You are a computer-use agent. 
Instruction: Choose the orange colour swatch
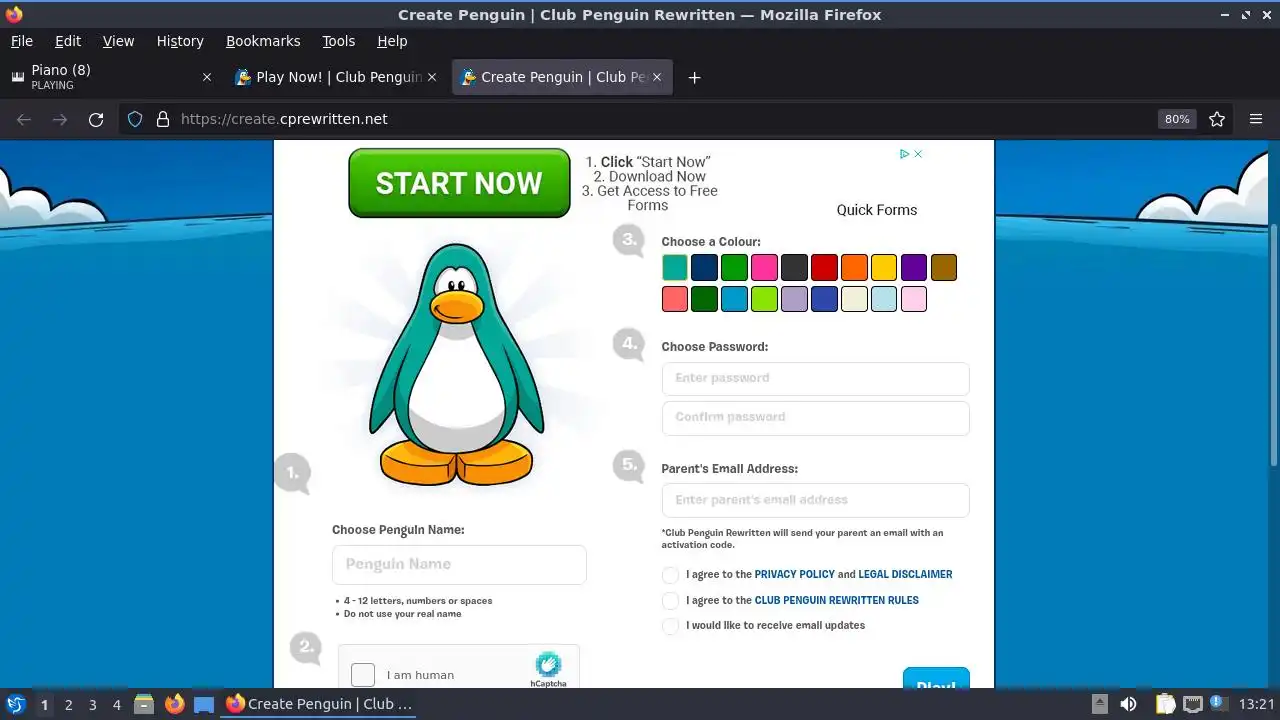coord(854,268)
